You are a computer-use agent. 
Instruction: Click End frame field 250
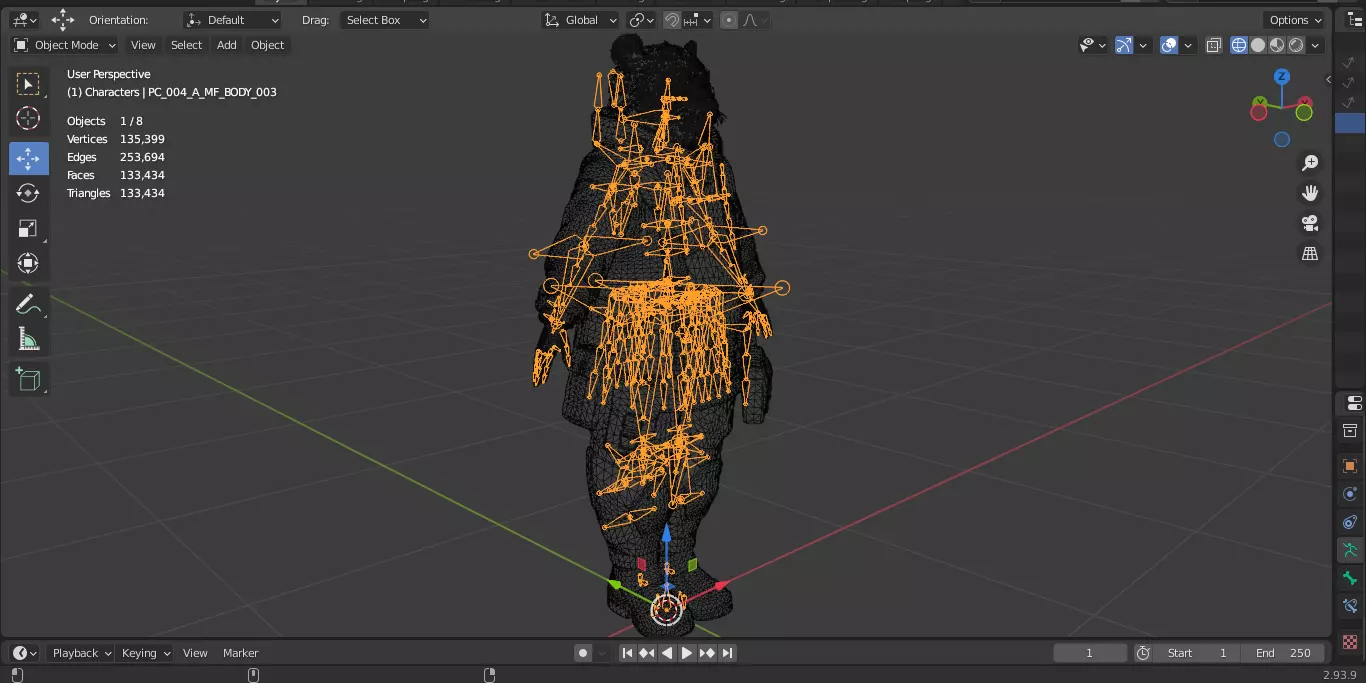tap(1283, 653)
